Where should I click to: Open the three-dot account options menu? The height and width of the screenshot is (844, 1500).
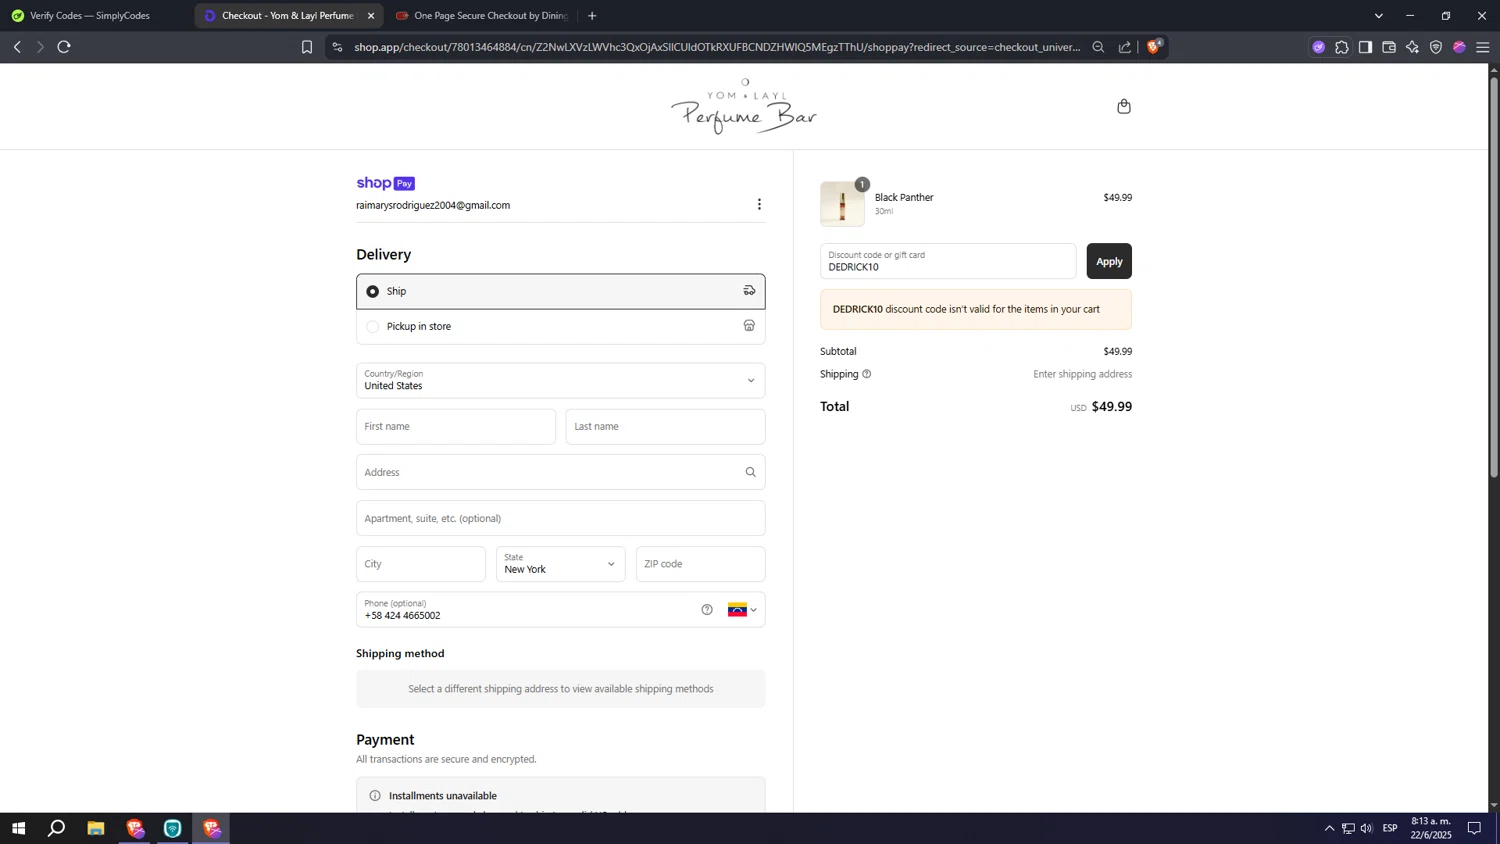(x=759, y=204)
